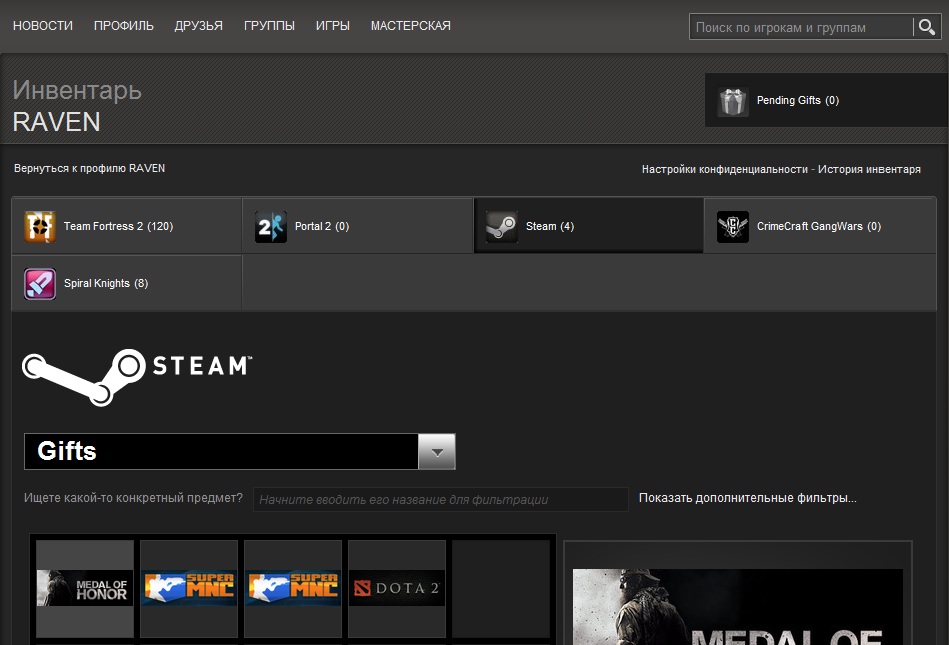Click the large Steam logo
Viewport: 949px width, 645px height.
click(137, 376)
